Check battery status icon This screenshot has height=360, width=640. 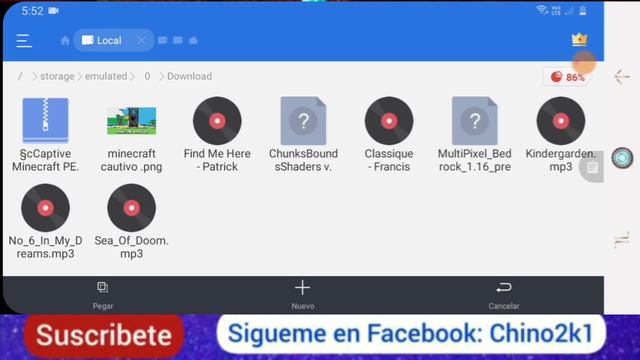(x=583, y=10)
